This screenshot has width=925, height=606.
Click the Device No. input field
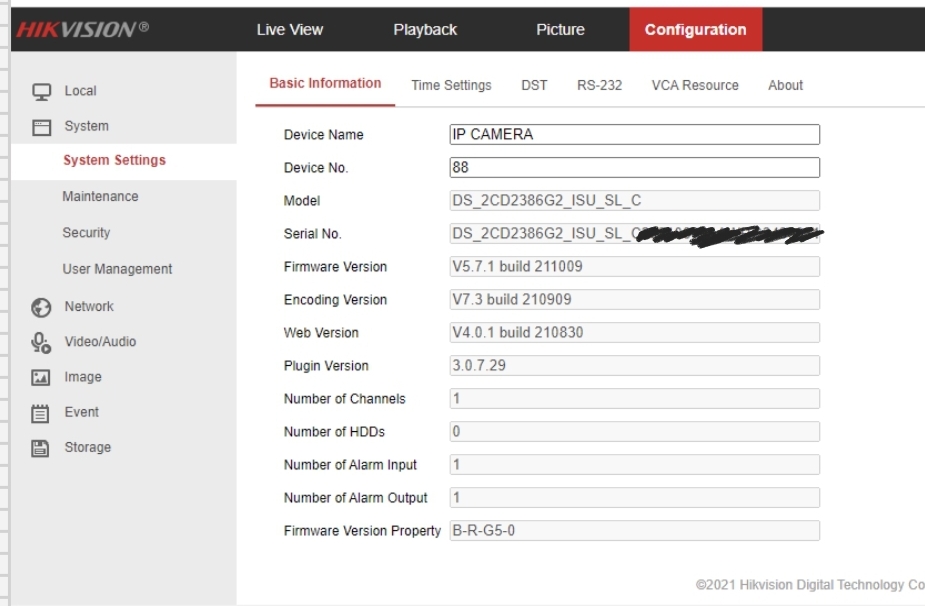click(x=634, y=168)
